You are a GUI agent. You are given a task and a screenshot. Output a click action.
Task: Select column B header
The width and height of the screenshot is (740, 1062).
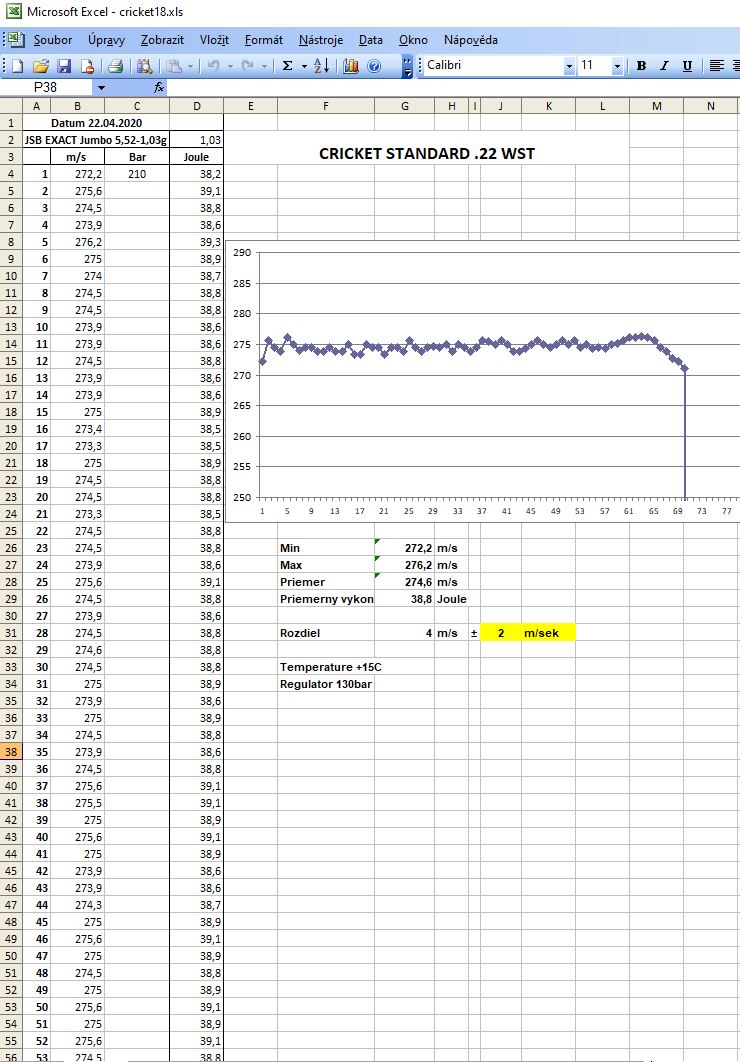click(77, 106)
